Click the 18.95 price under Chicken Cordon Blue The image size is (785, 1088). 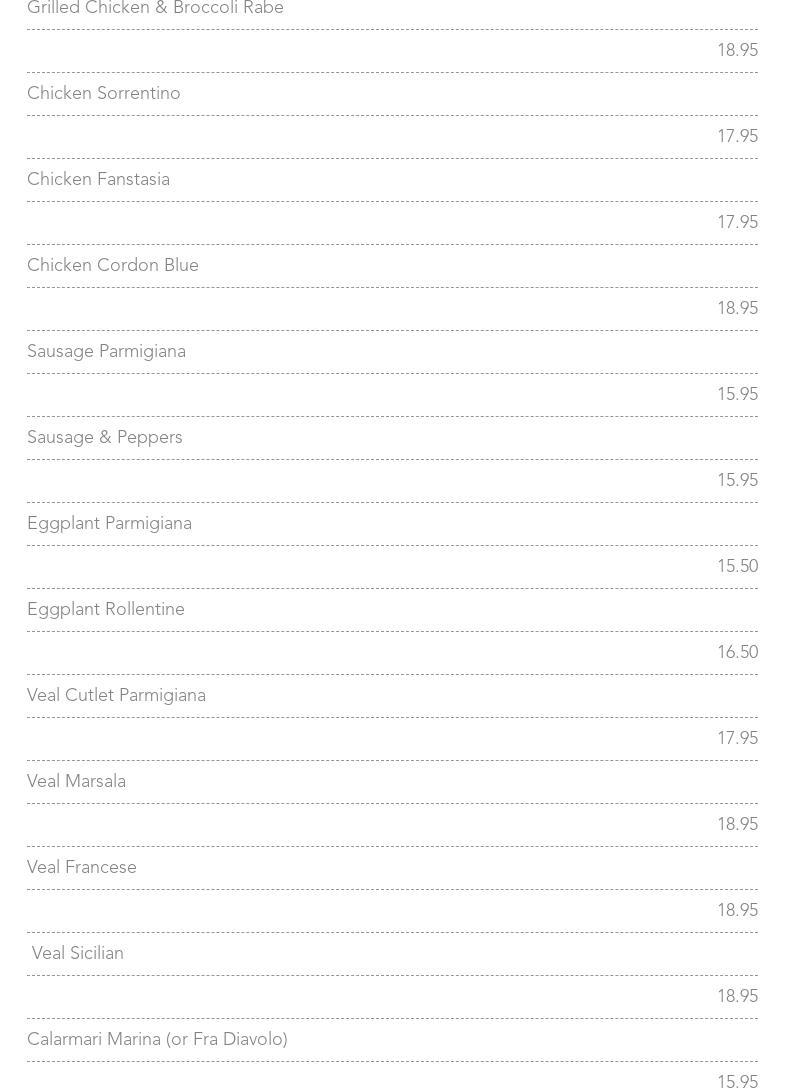[x=737, y=309]
